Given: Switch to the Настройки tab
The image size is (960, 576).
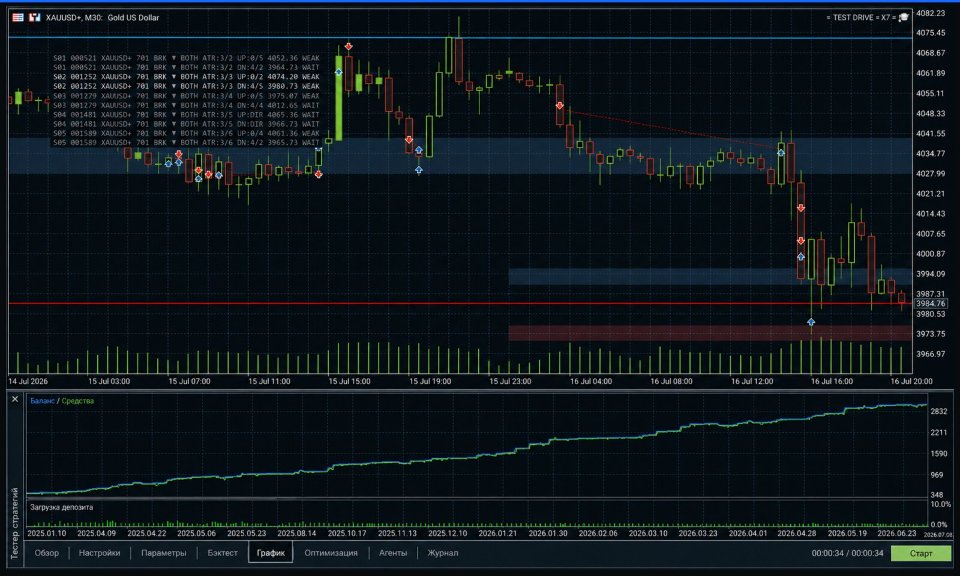Looking at the screenshot, I should (99, 553).
